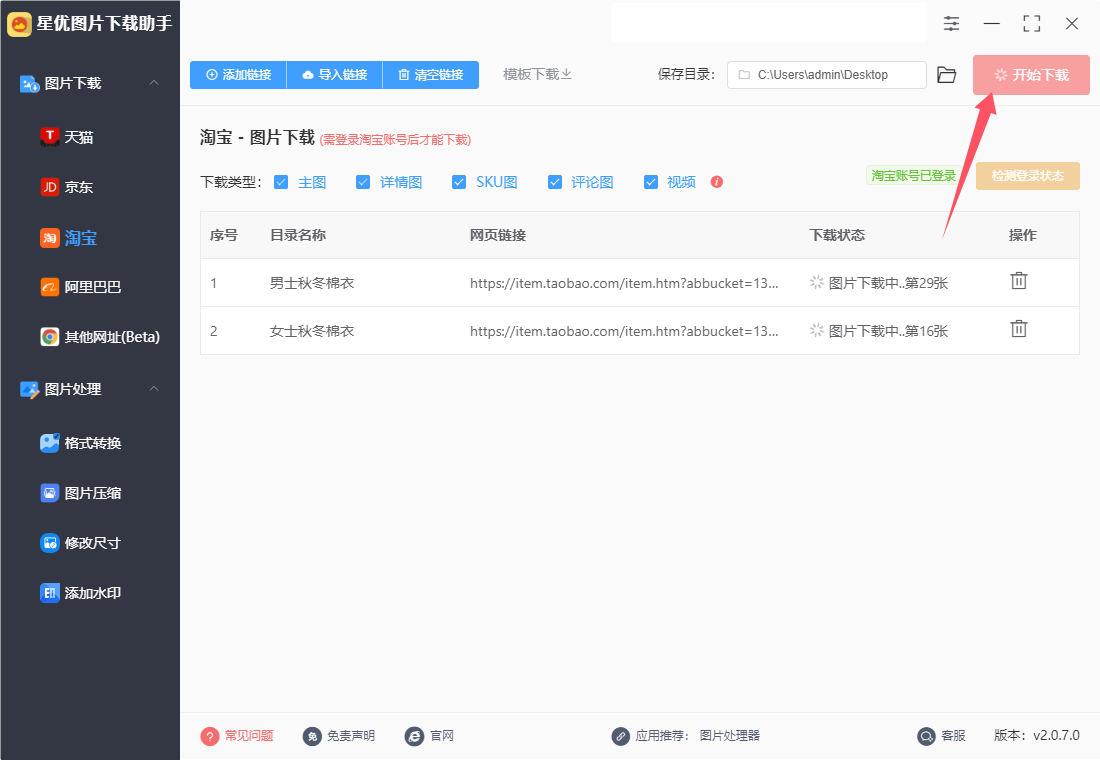Click the URL in the 女士秋冬棉衣 row

(x=624, y=331)
